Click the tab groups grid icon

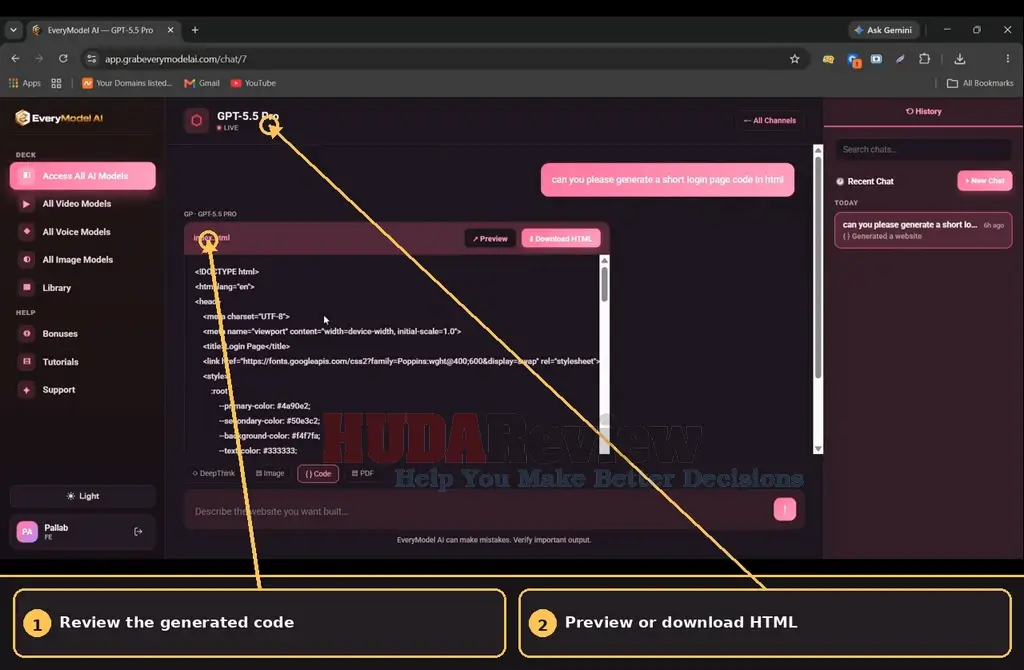[x=56, y=83]
